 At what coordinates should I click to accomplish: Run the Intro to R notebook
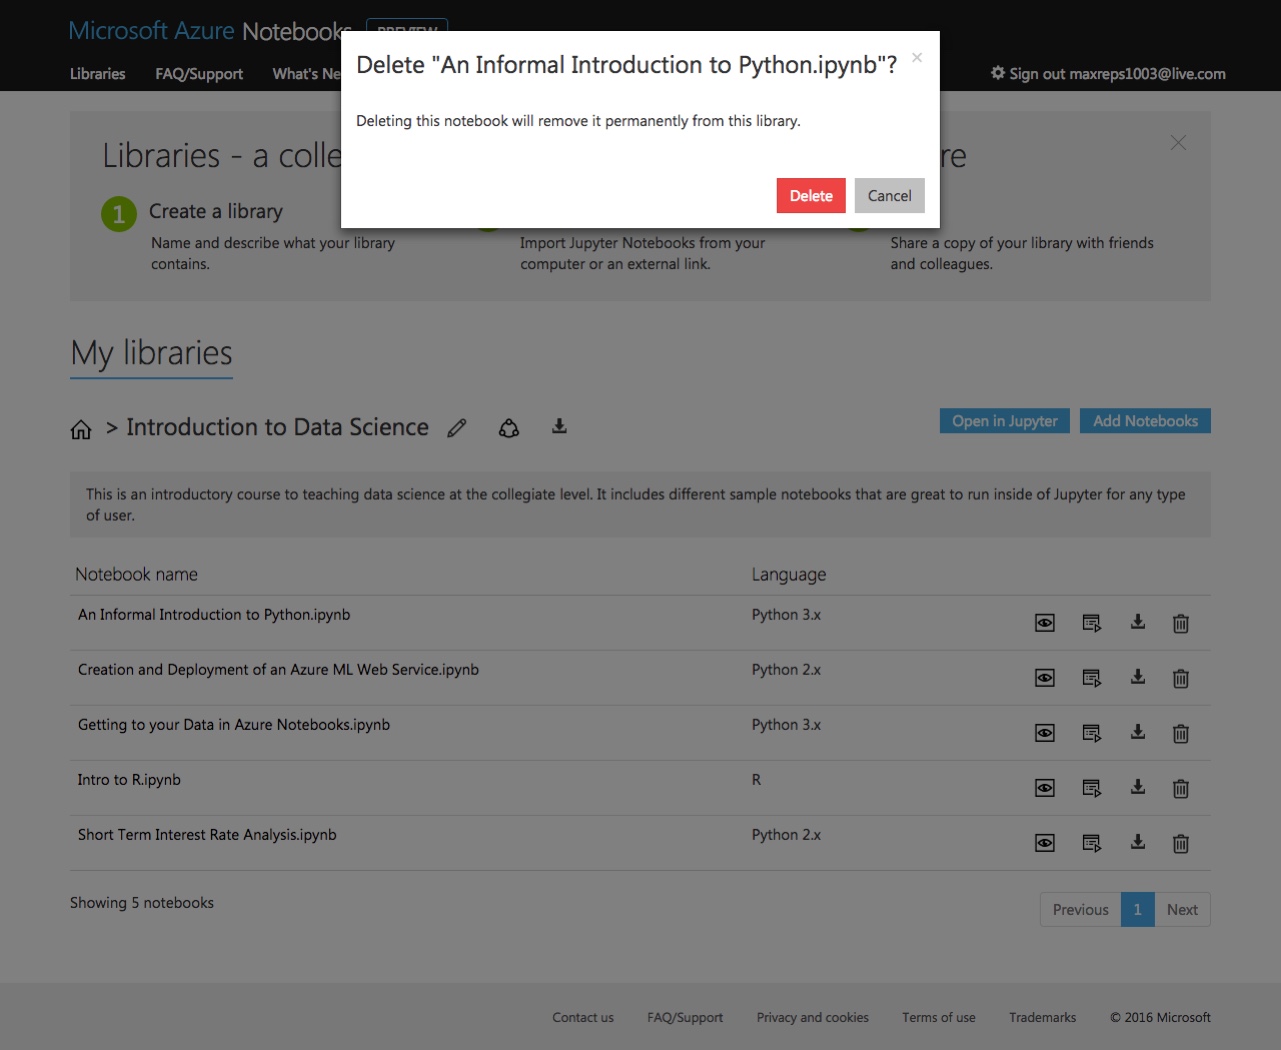pos(1092,788)
